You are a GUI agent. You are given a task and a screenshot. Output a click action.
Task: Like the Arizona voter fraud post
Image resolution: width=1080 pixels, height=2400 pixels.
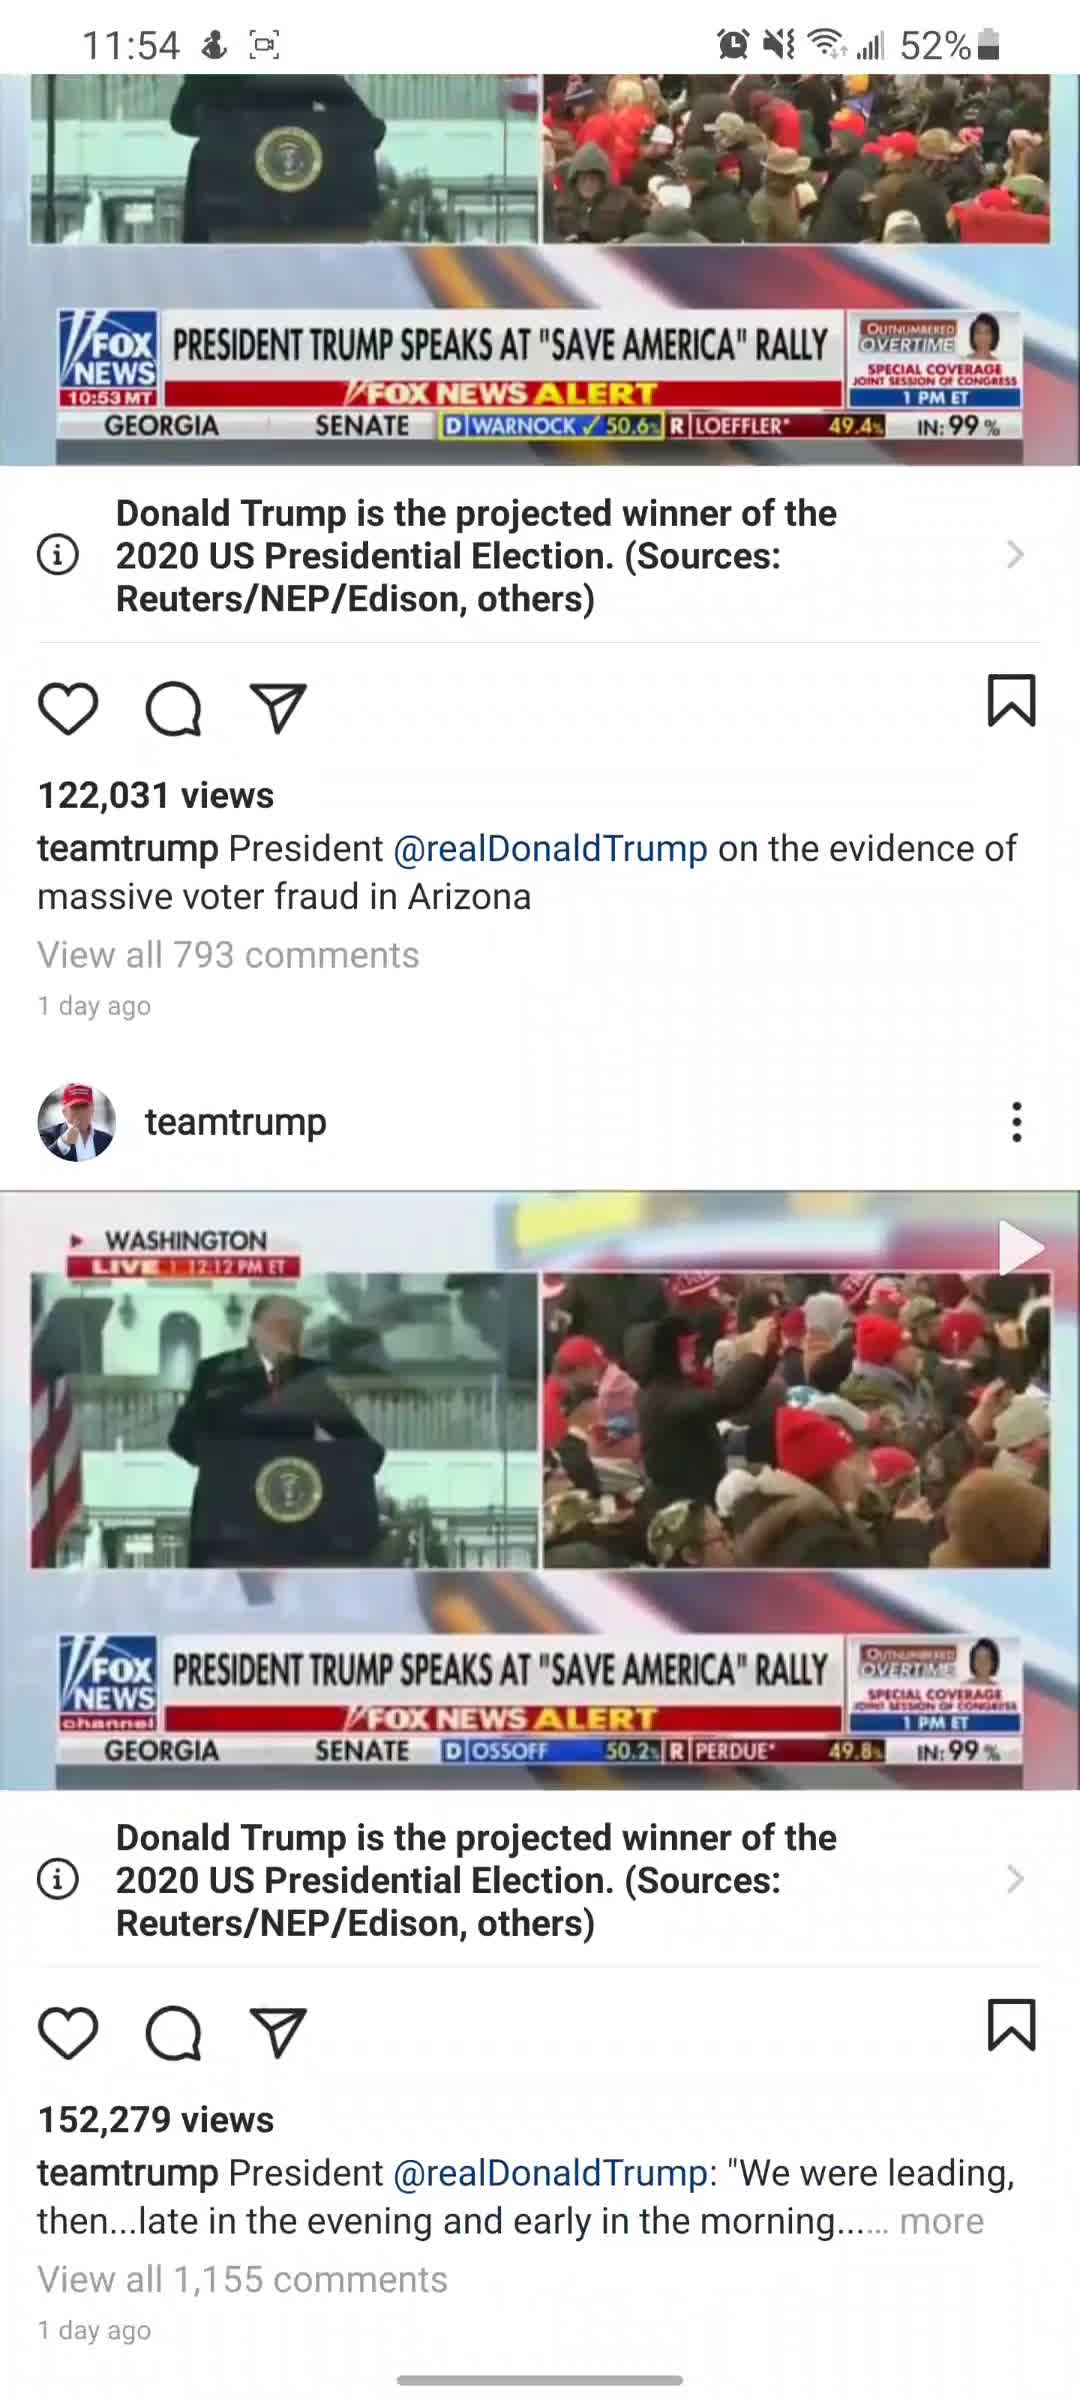pyautogui.click(x=68, y=709)
